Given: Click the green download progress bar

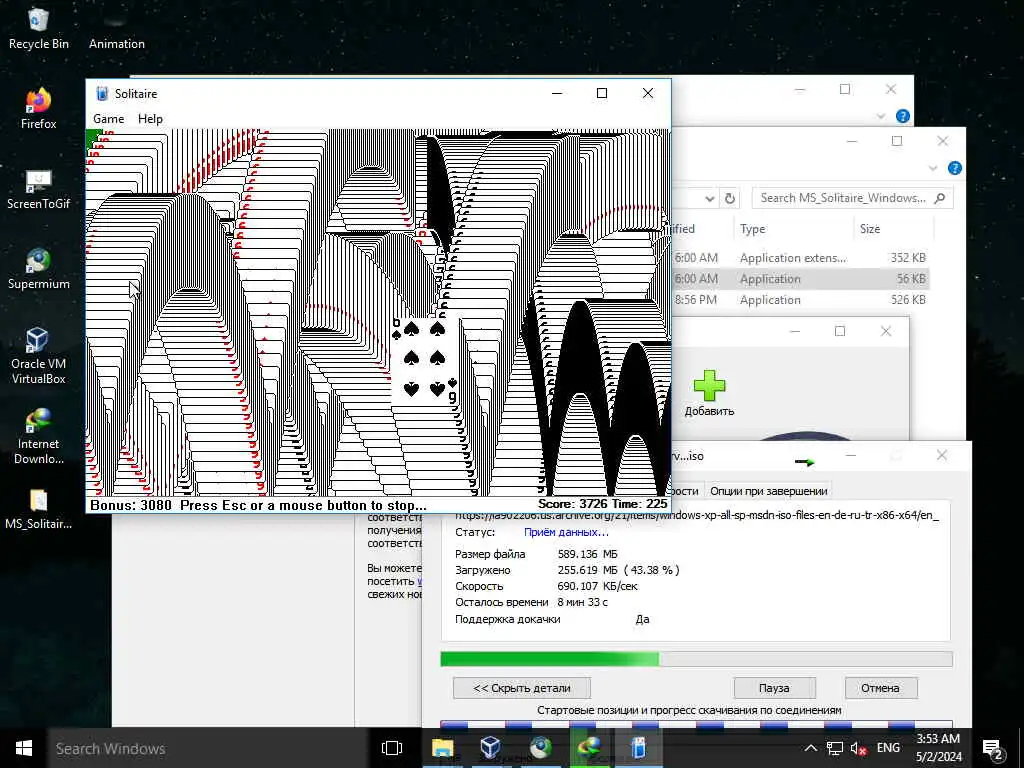Looking at the screenshot, I should click(x=550, y=659).
